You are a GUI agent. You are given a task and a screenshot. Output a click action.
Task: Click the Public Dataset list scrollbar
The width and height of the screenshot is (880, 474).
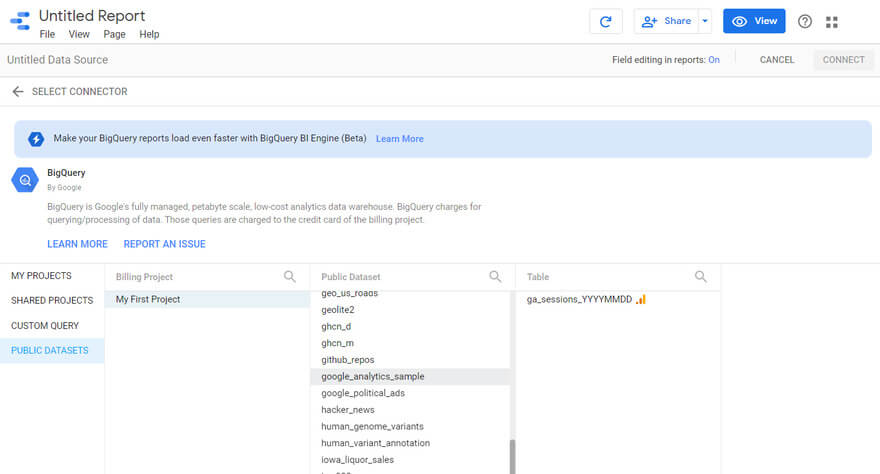tap(513, 456)
